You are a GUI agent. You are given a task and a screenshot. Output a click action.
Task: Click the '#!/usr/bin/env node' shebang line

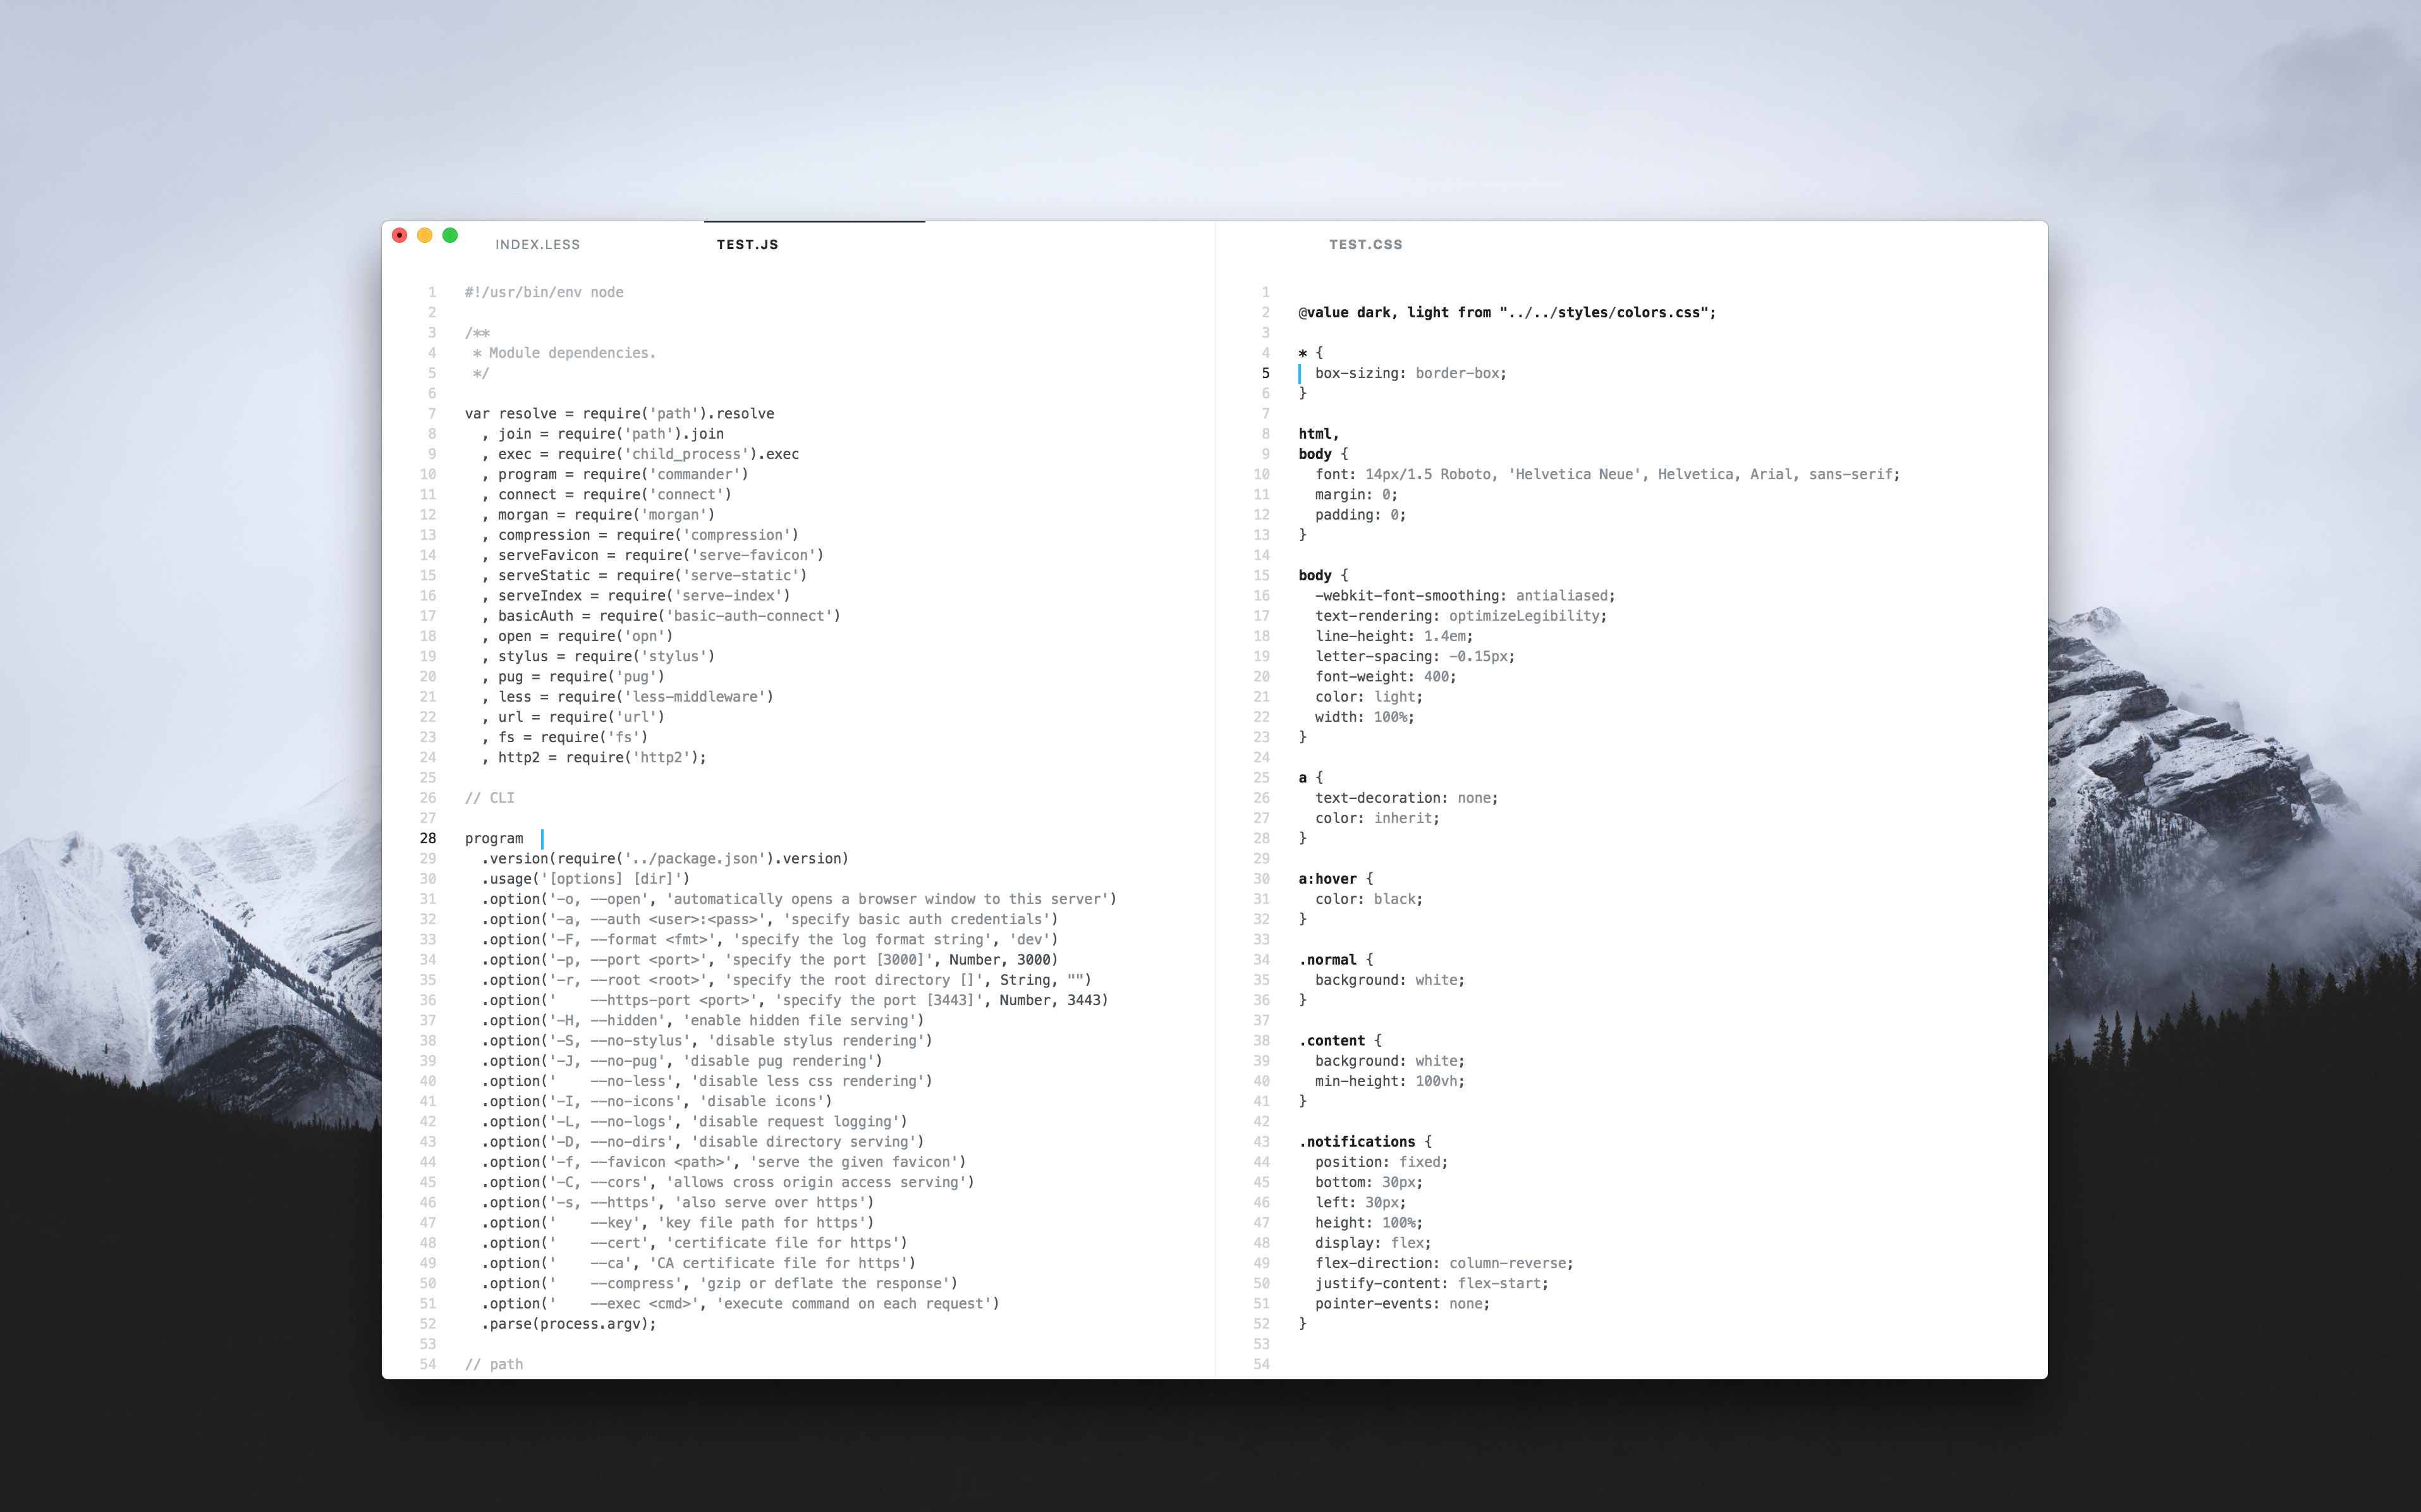pyautogui.click(x=543, y=292)
